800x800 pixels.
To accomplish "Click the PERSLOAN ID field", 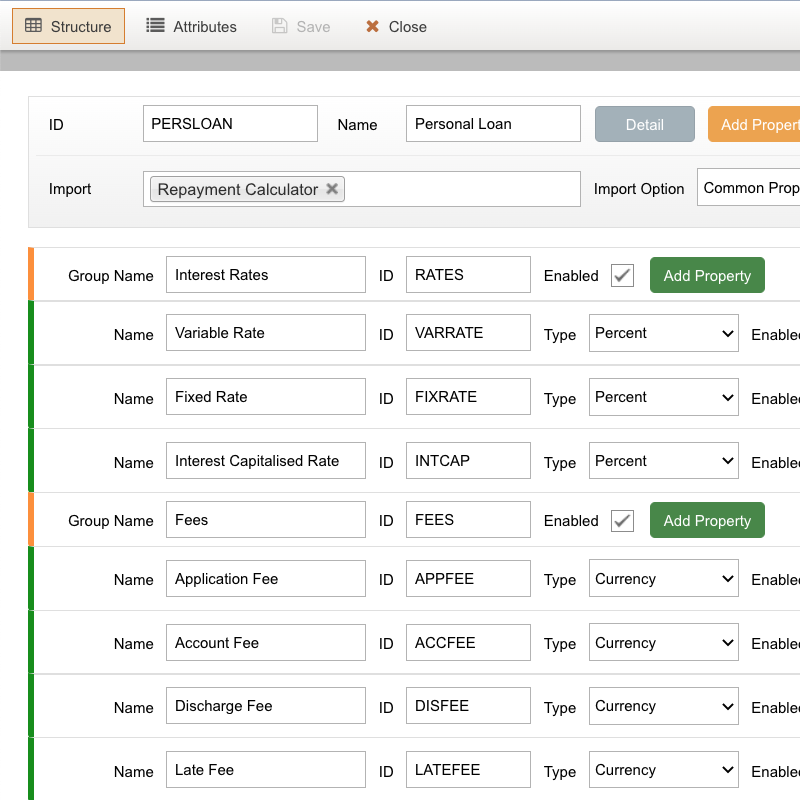I will 230,123.
